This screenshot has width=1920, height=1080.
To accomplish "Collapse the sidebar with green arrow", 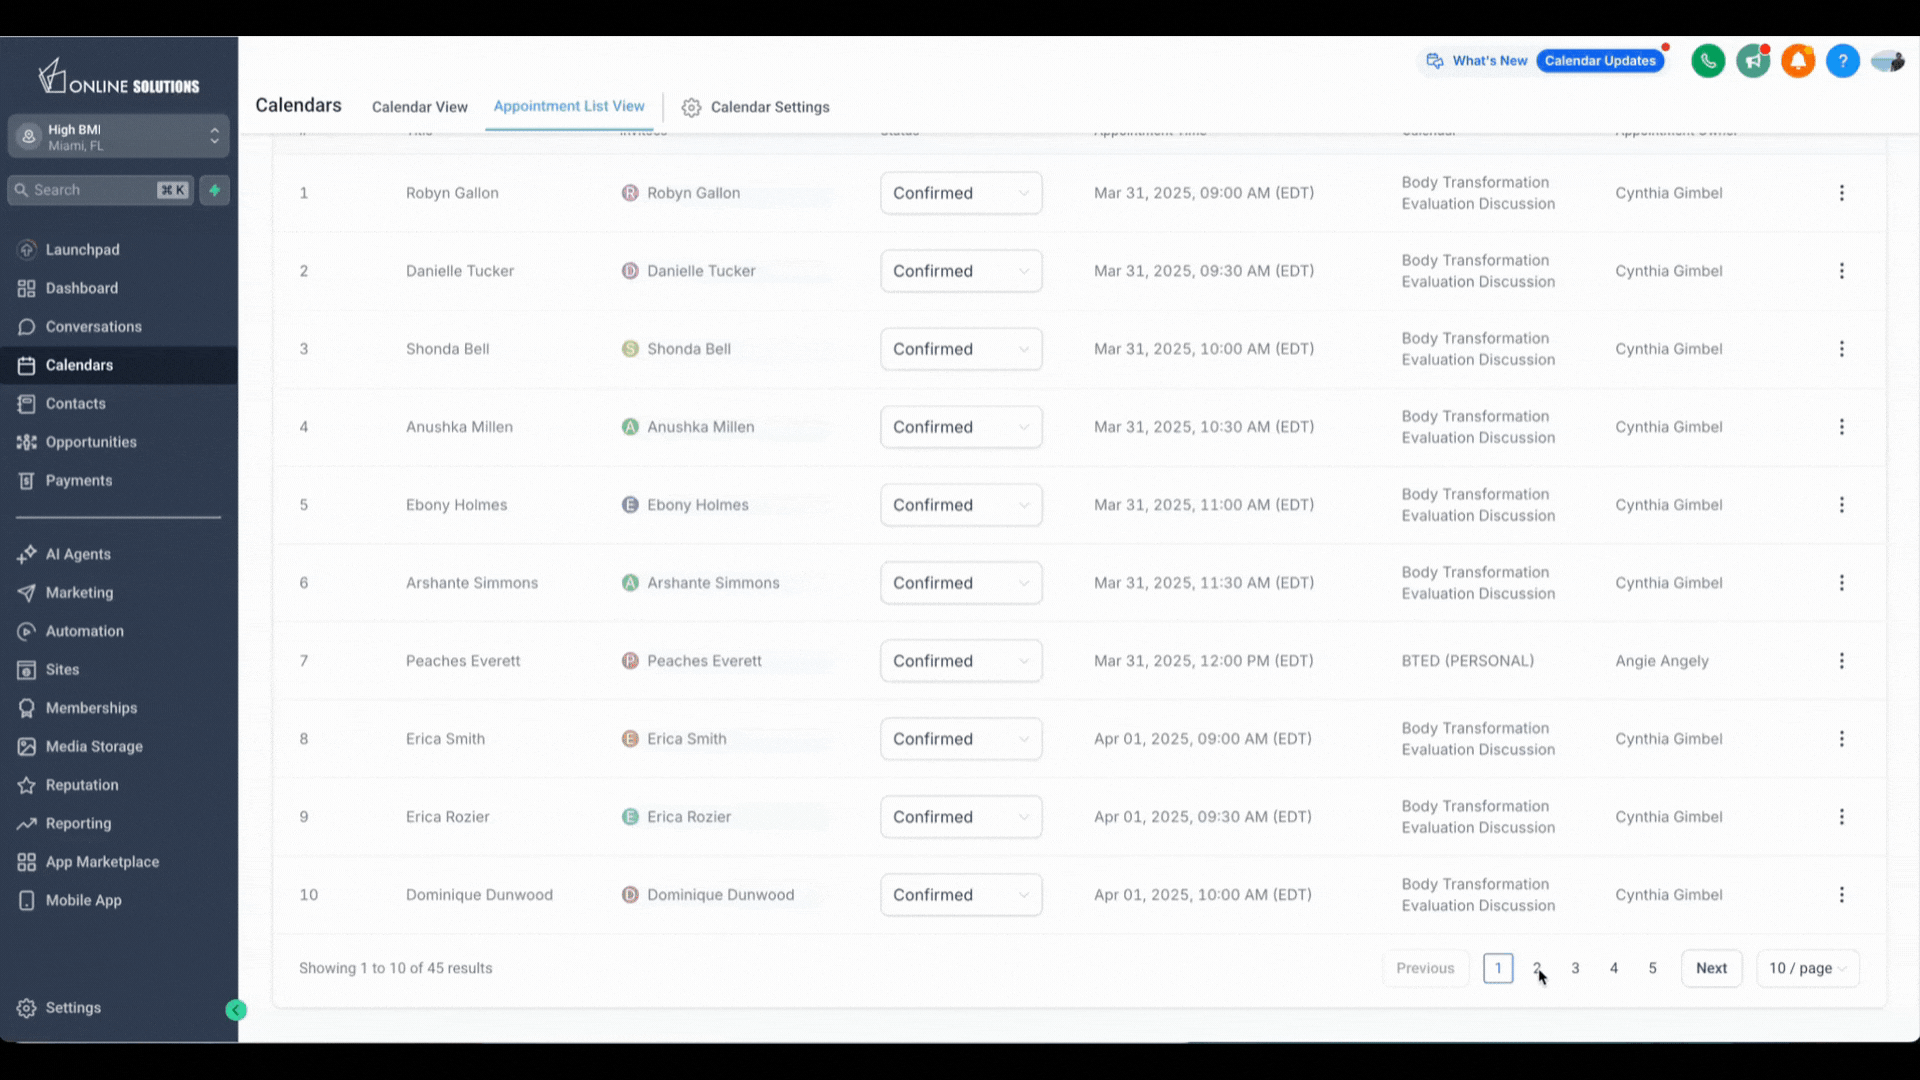I will point(236,1010).
